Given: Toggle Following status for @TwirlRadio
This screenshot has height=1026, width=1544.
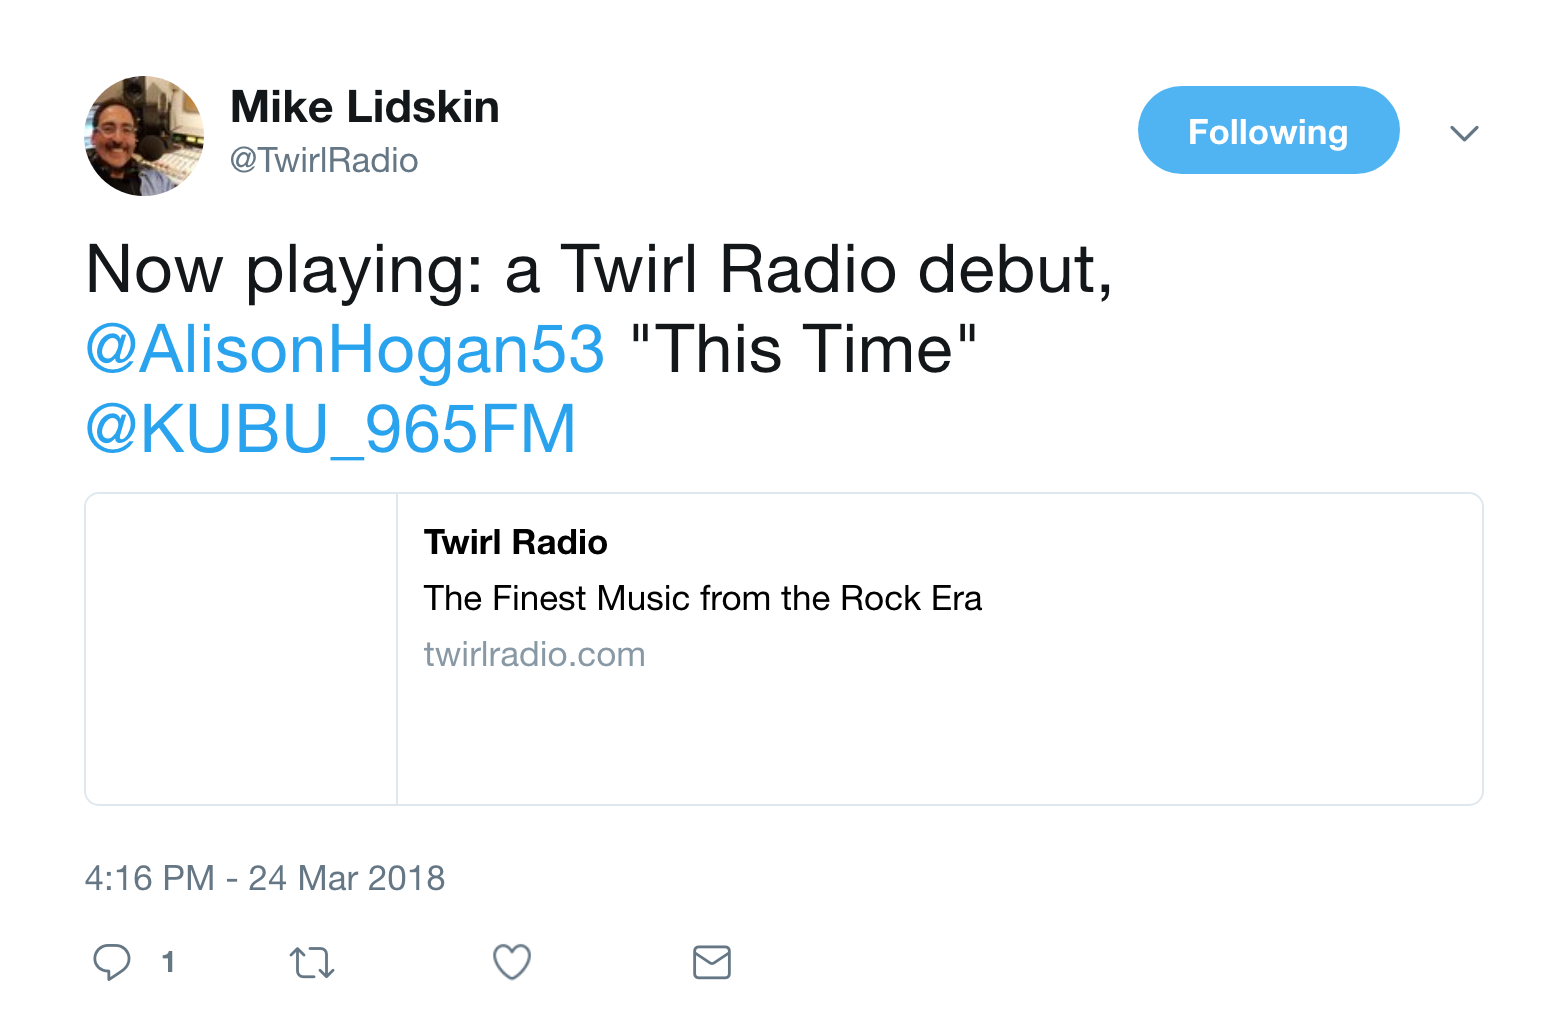Looking at the screenshot, I should pos(1268,130).
